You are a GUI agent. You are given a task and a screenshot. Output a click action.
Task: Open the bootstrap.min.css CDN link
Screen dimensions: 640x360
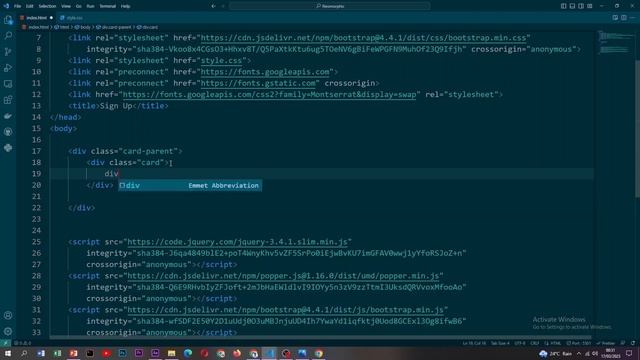pyautogui.click(x=363, y=38)
